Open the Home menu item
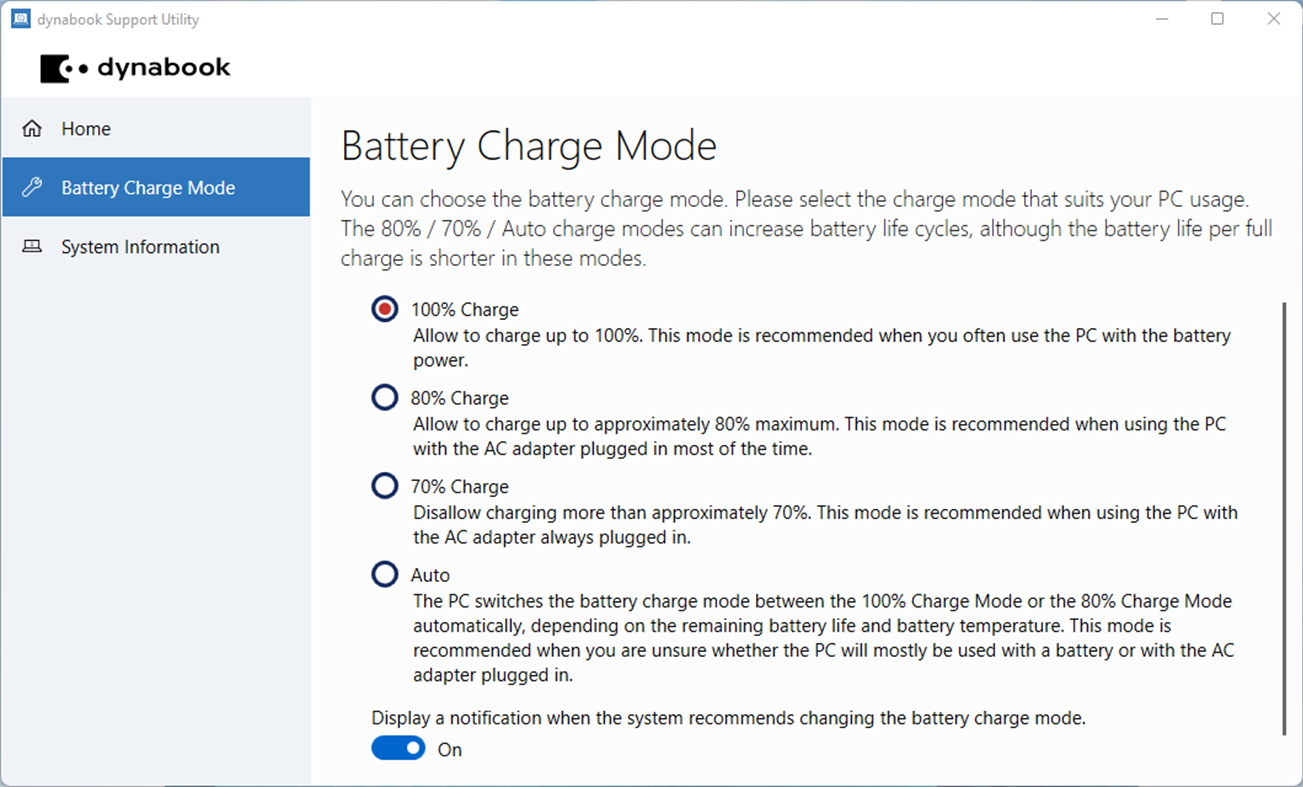The width and height of the screenshot is (1303, 787). 86,129
